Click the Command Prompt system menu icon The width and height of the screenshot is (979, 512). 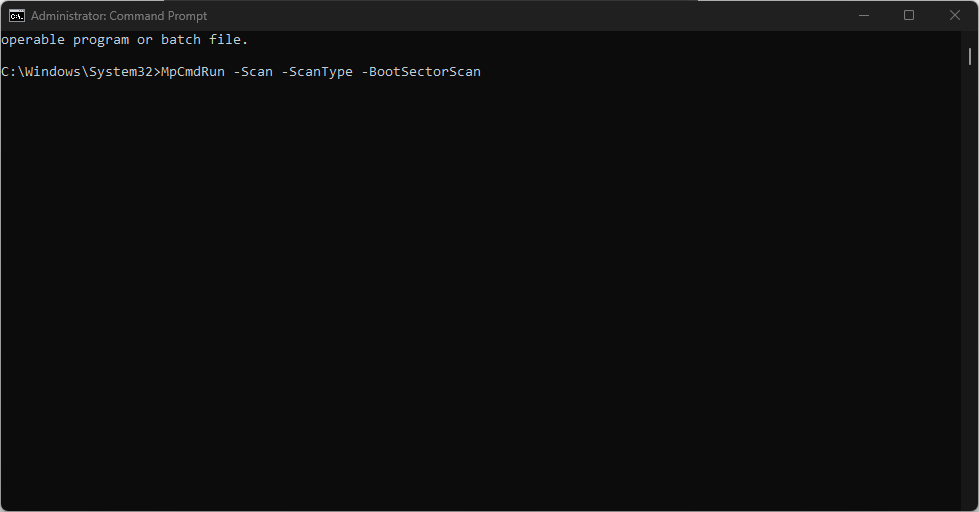(x=17, y=16)
